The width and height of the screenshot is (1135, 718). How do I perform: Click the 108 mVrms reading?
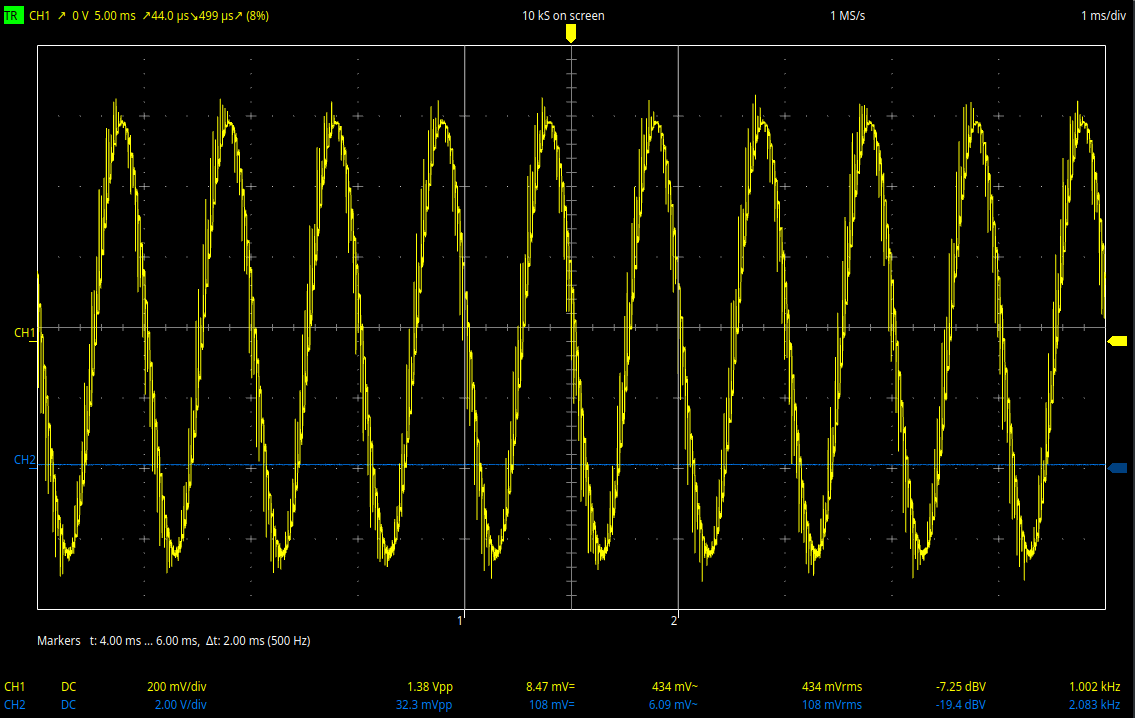[832, 705]
